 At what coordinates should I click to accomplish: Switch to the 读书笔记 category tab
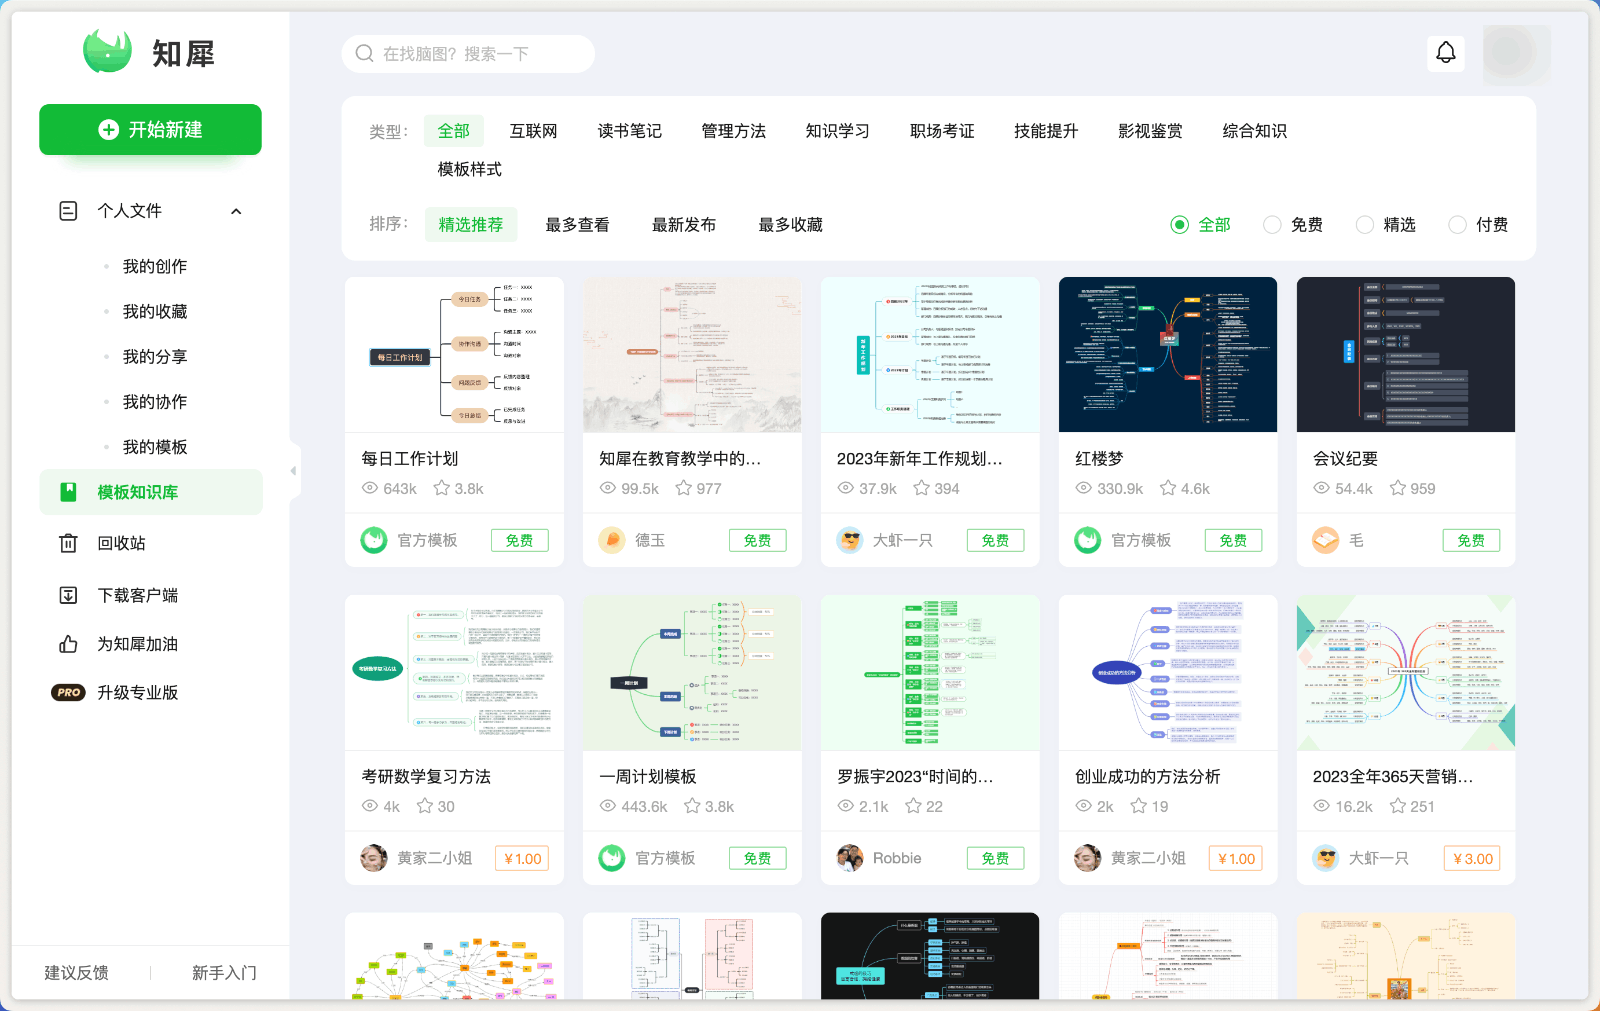click(x=629, y=130)
